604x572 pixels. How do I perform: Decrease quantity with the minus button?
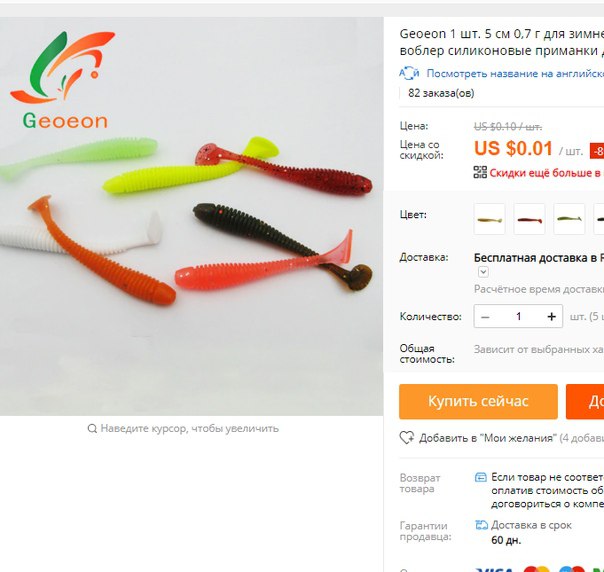pyautogui.click(x=485, y=316)
